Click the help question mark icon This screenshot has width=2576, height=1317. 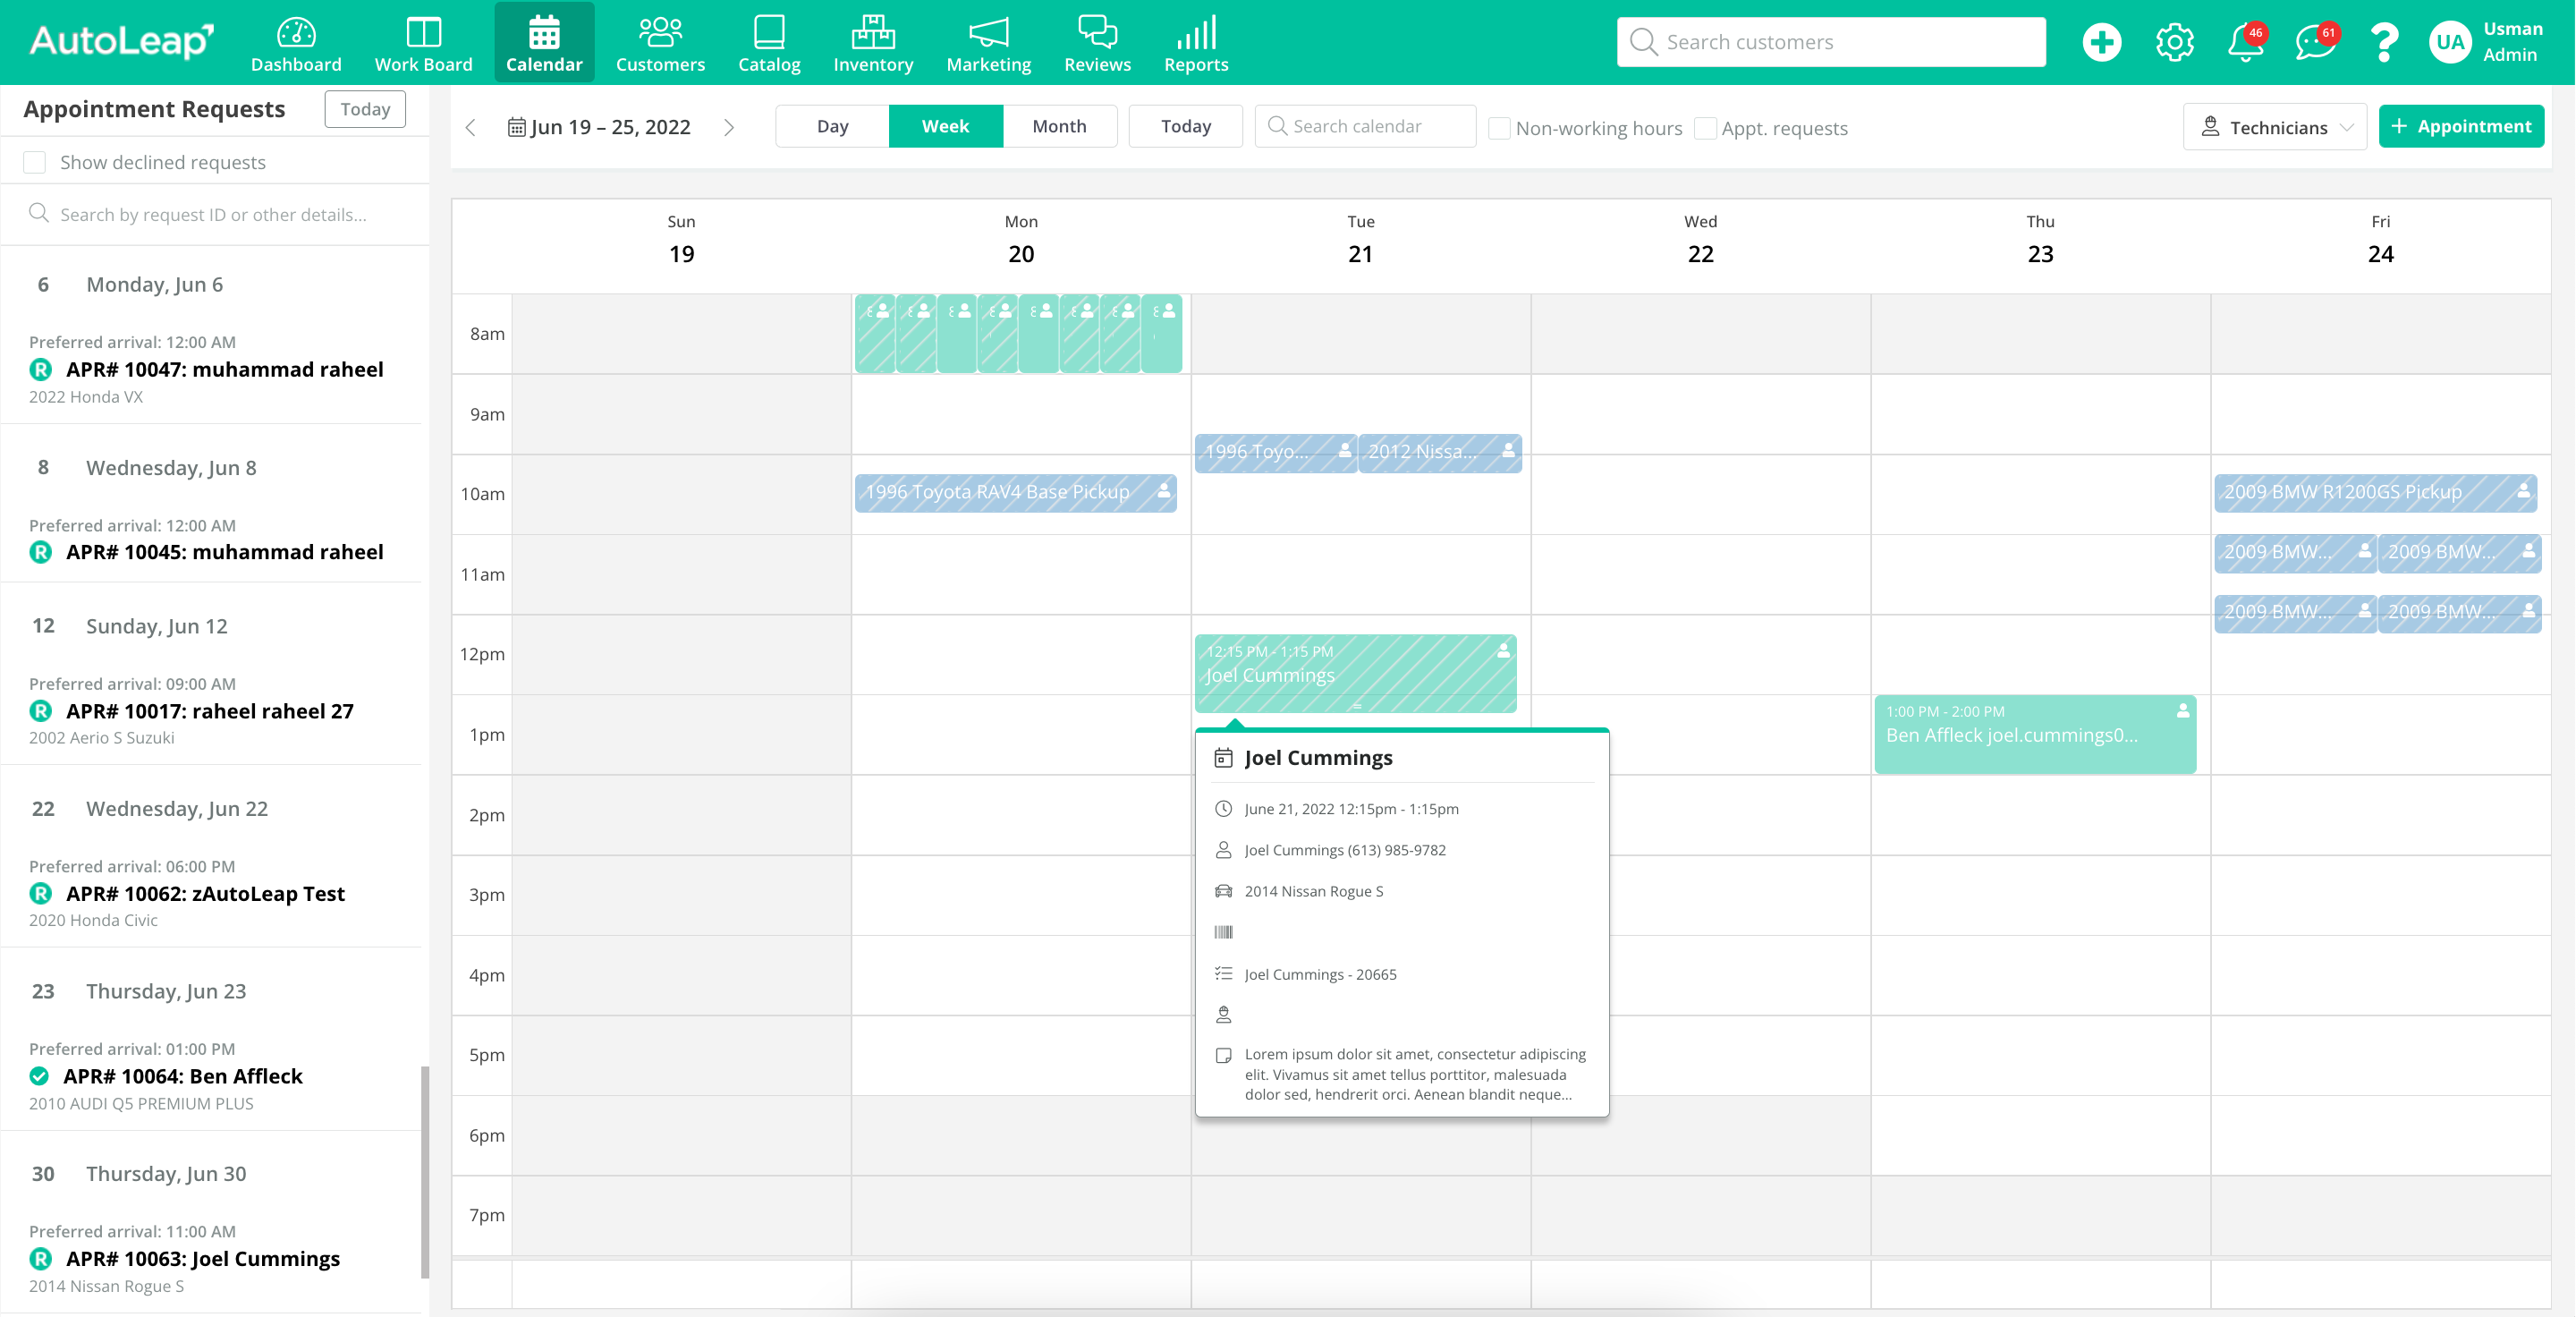2384,42
